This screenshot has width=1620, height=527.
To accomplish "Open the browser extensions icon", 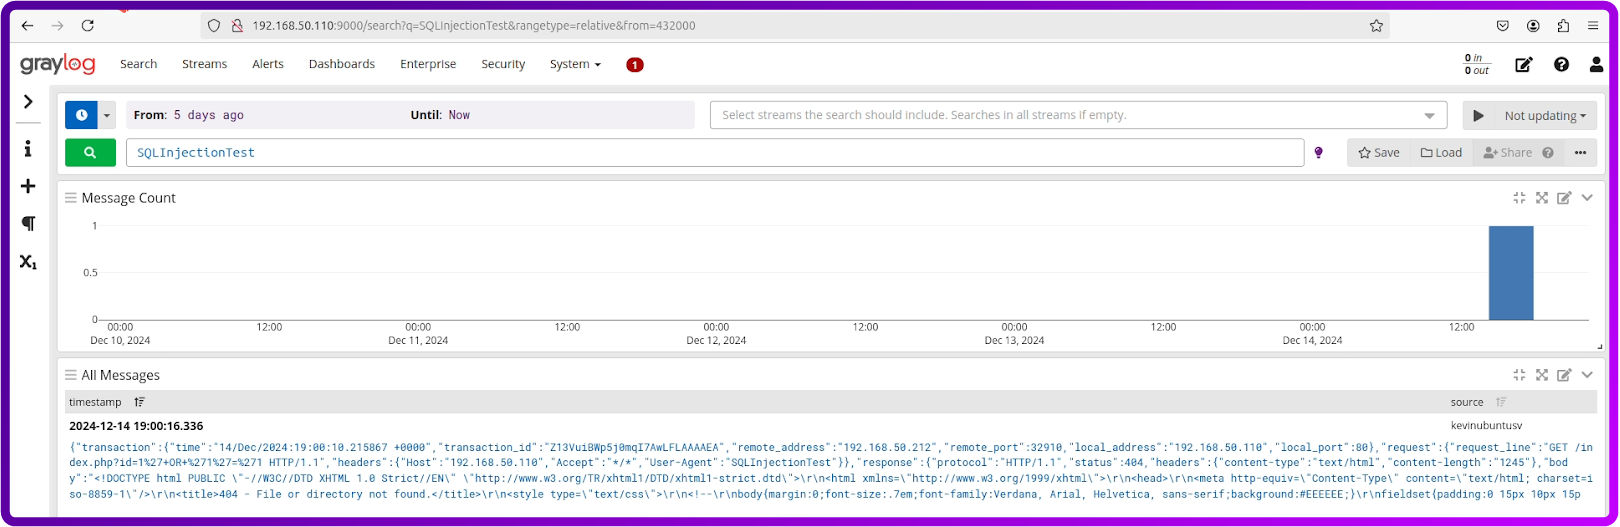I will click(x=1563, y=26).
